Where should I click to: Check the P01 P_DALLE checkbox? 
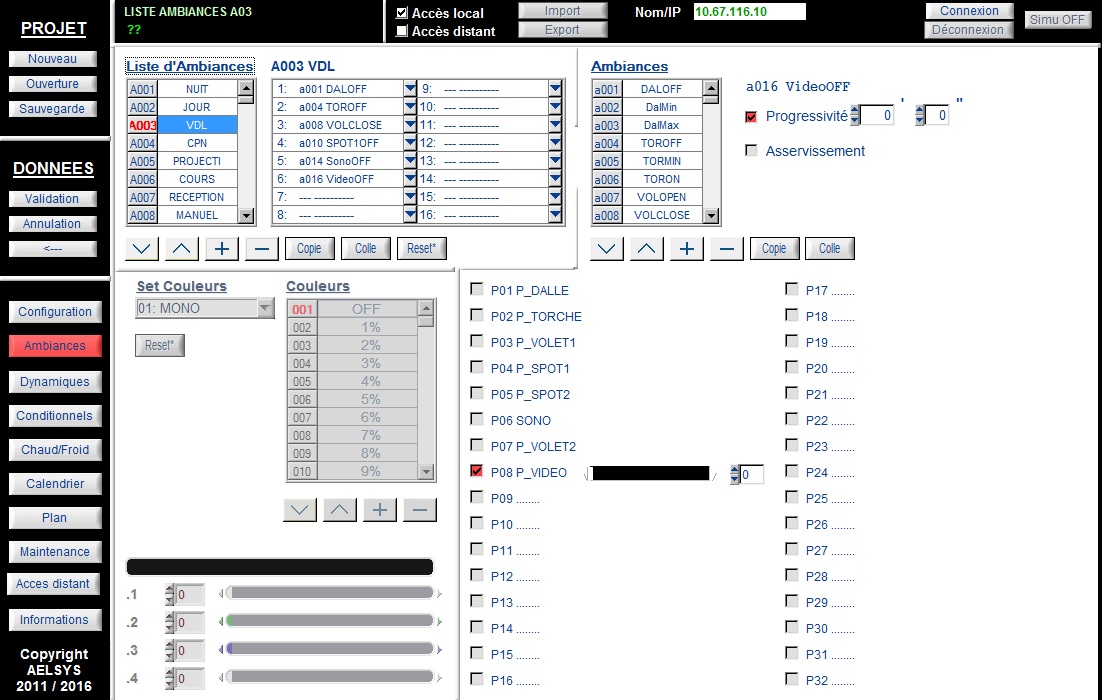pos(477,290)
